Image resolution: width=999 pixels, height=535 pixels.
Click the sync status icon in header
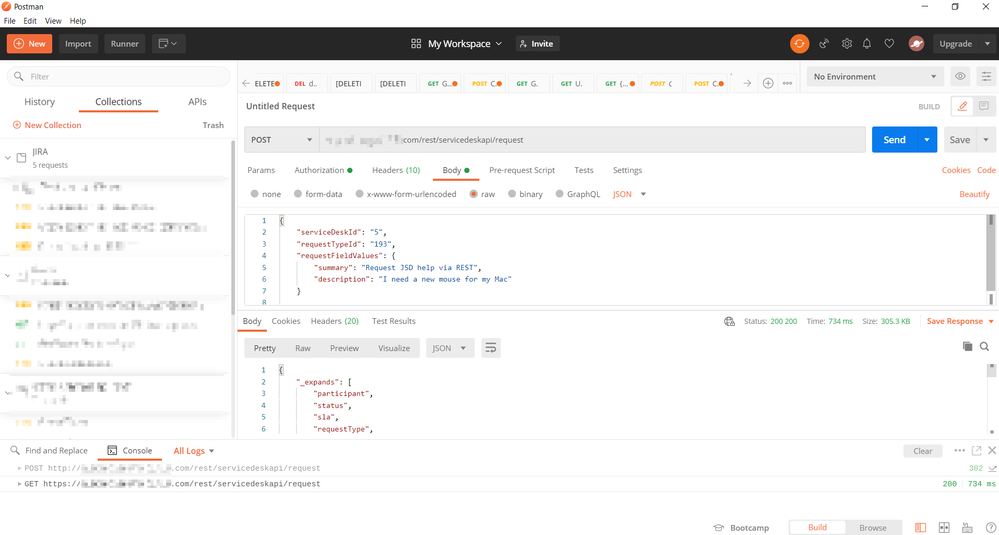tap(799, 43)
